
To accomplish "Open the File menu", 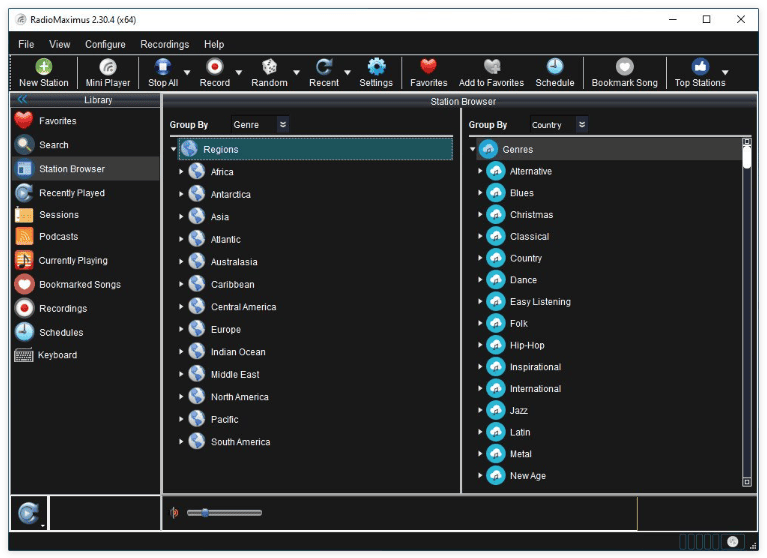I will (x=26, y=44).
